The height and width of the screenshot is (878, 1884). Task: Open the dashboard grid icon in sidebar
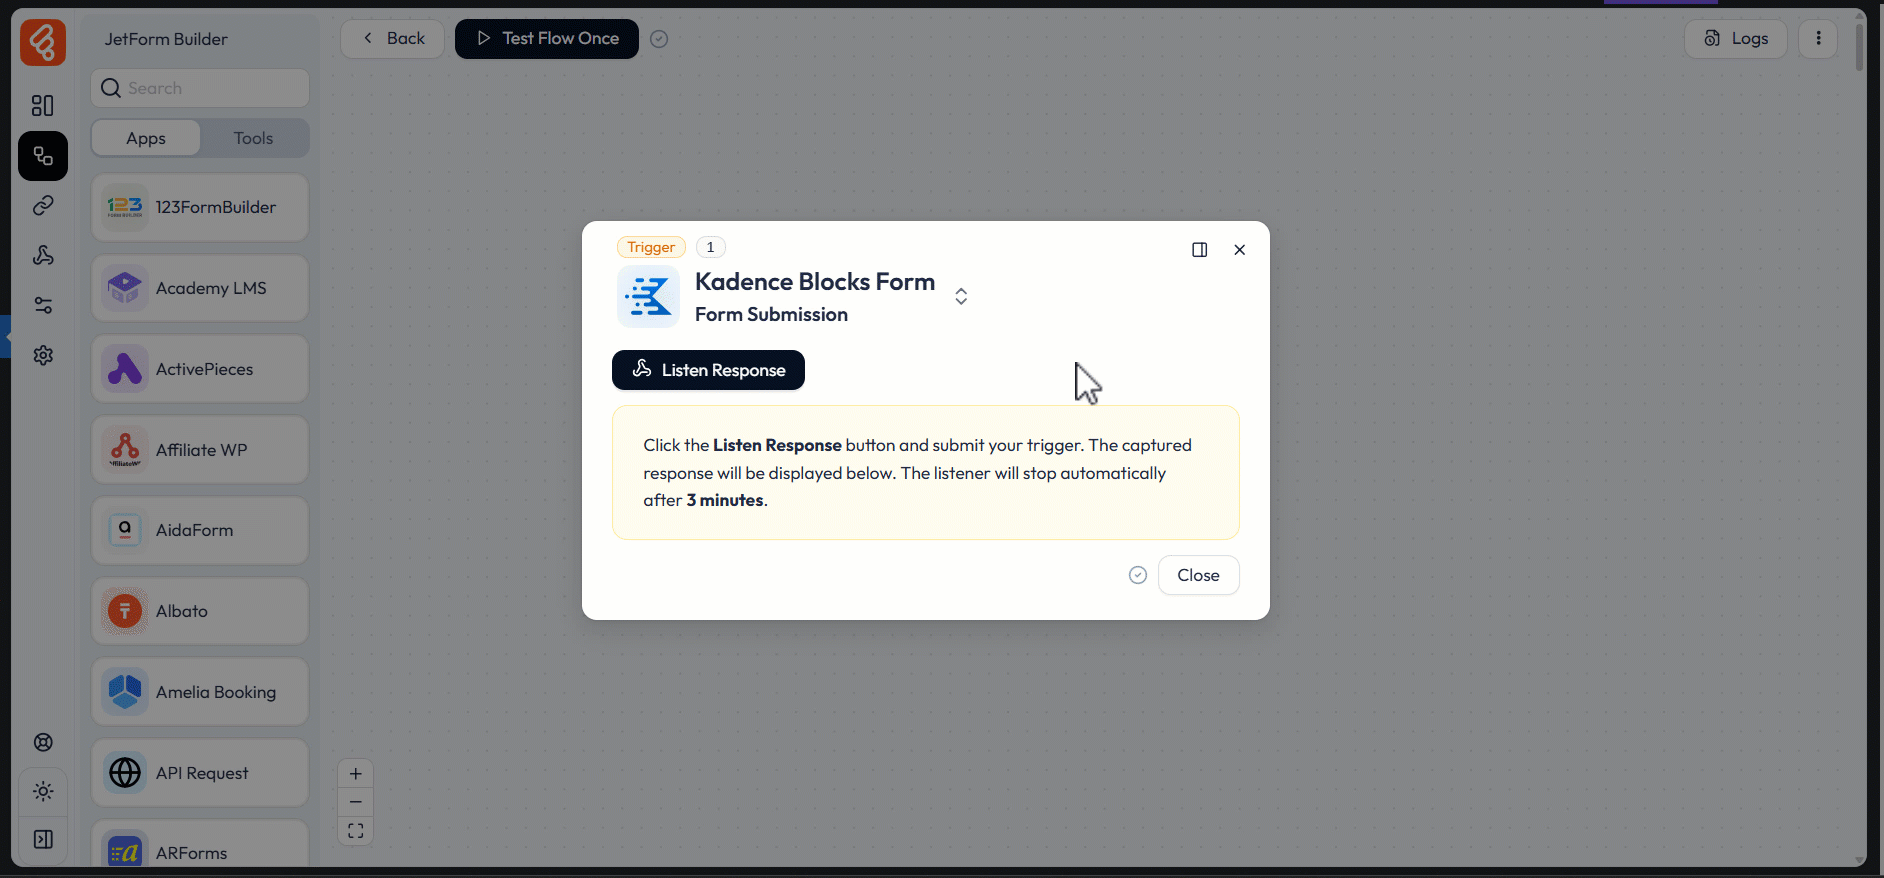43,105
